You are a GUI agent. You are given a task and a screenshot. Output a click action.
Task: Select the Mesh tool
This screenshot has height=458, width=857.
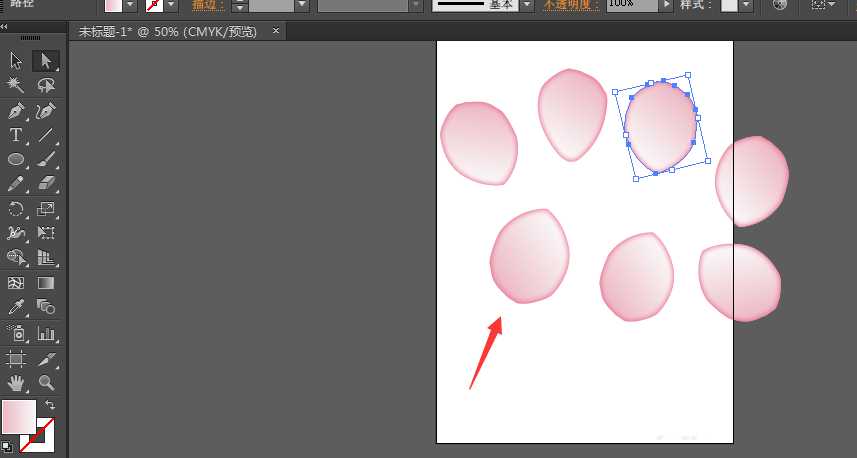click(16, 283)
